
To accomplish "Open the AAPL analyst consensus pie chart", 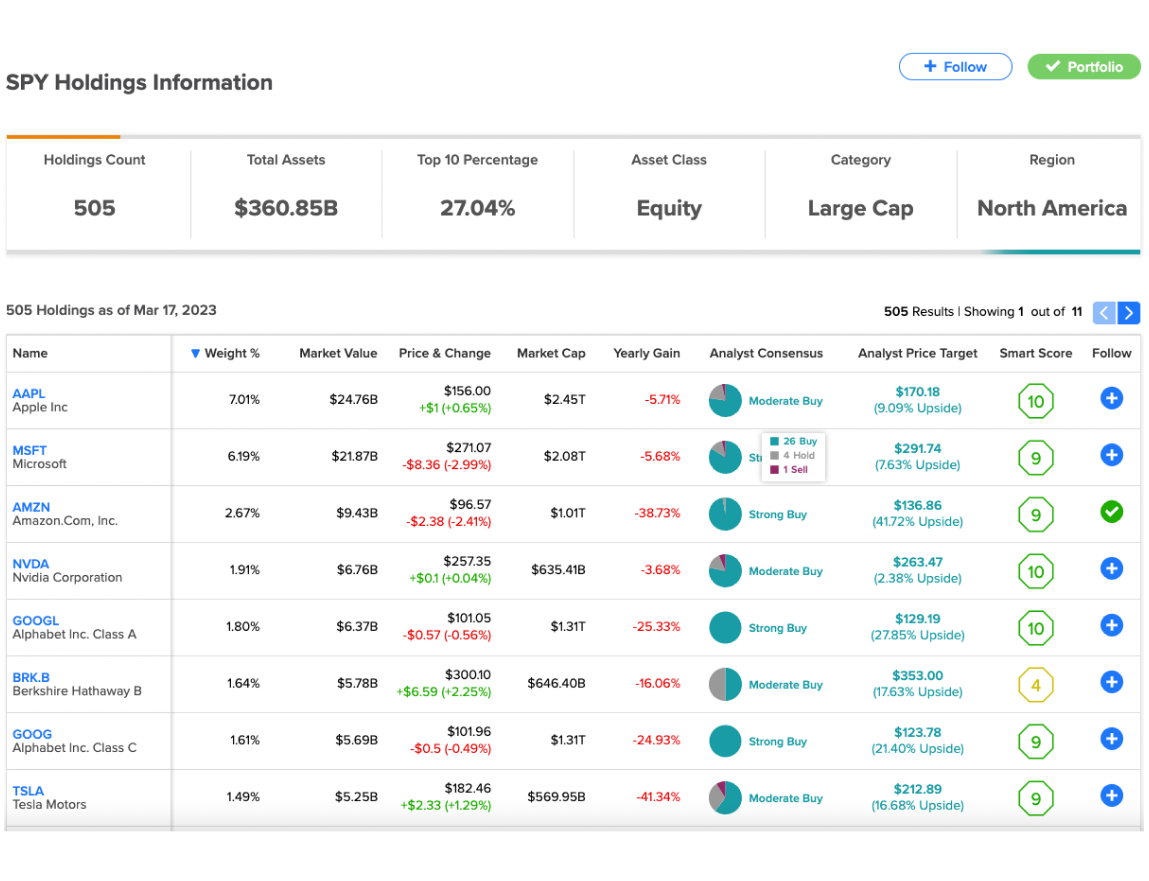I will point(725,400).
